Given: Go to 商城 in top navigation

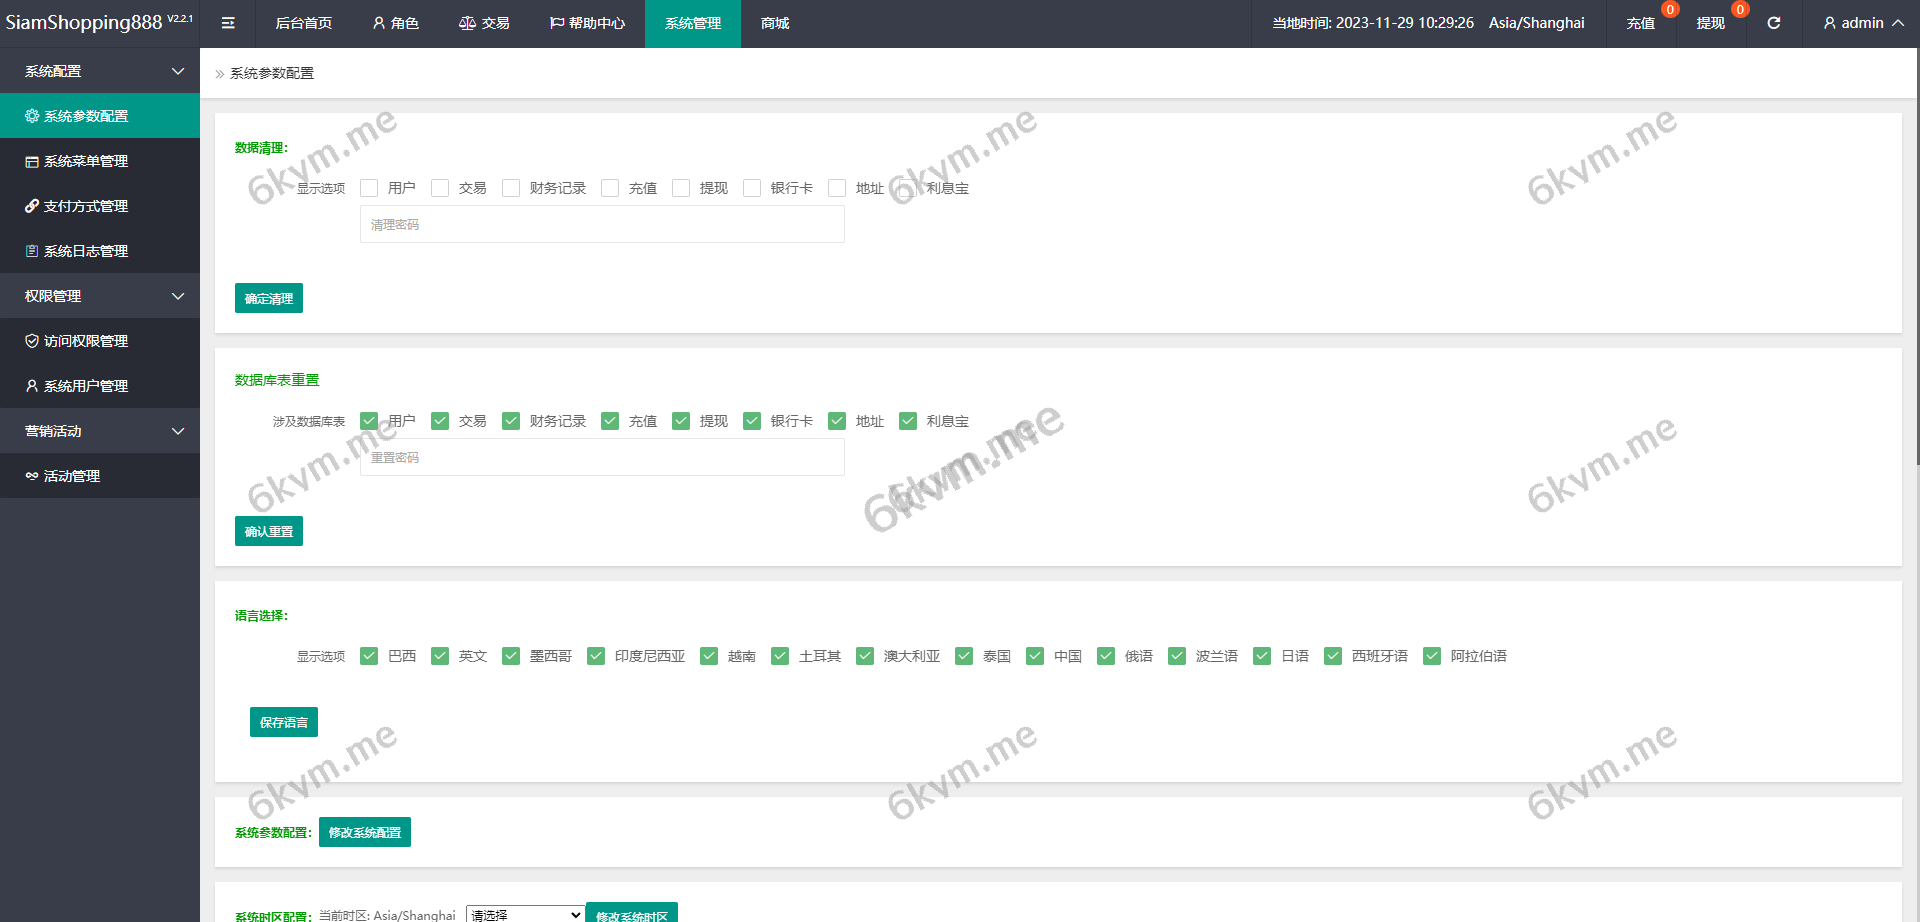Looking at the screenshot, I should 775,23.
